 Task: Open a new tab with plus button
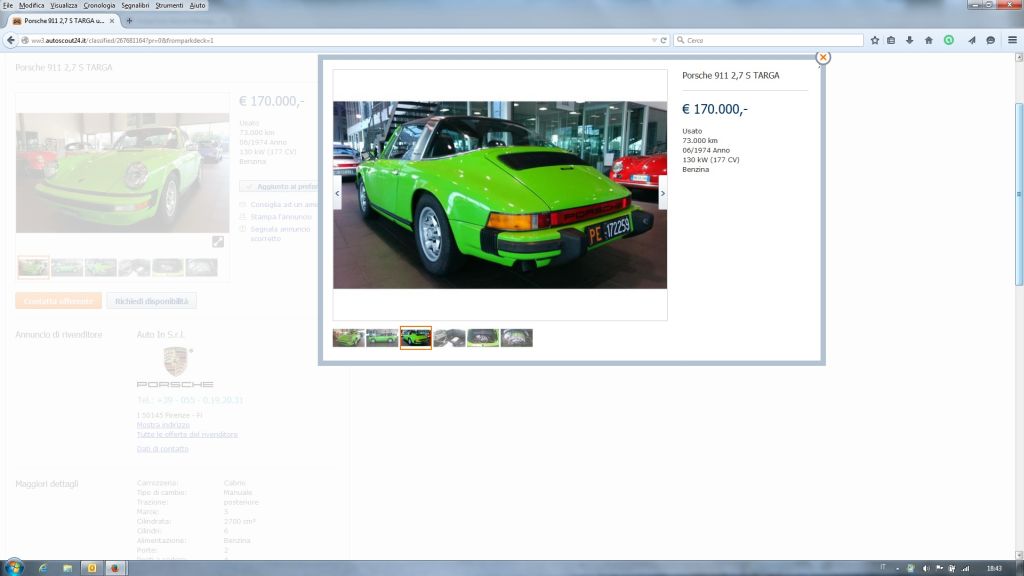(129, 21)
